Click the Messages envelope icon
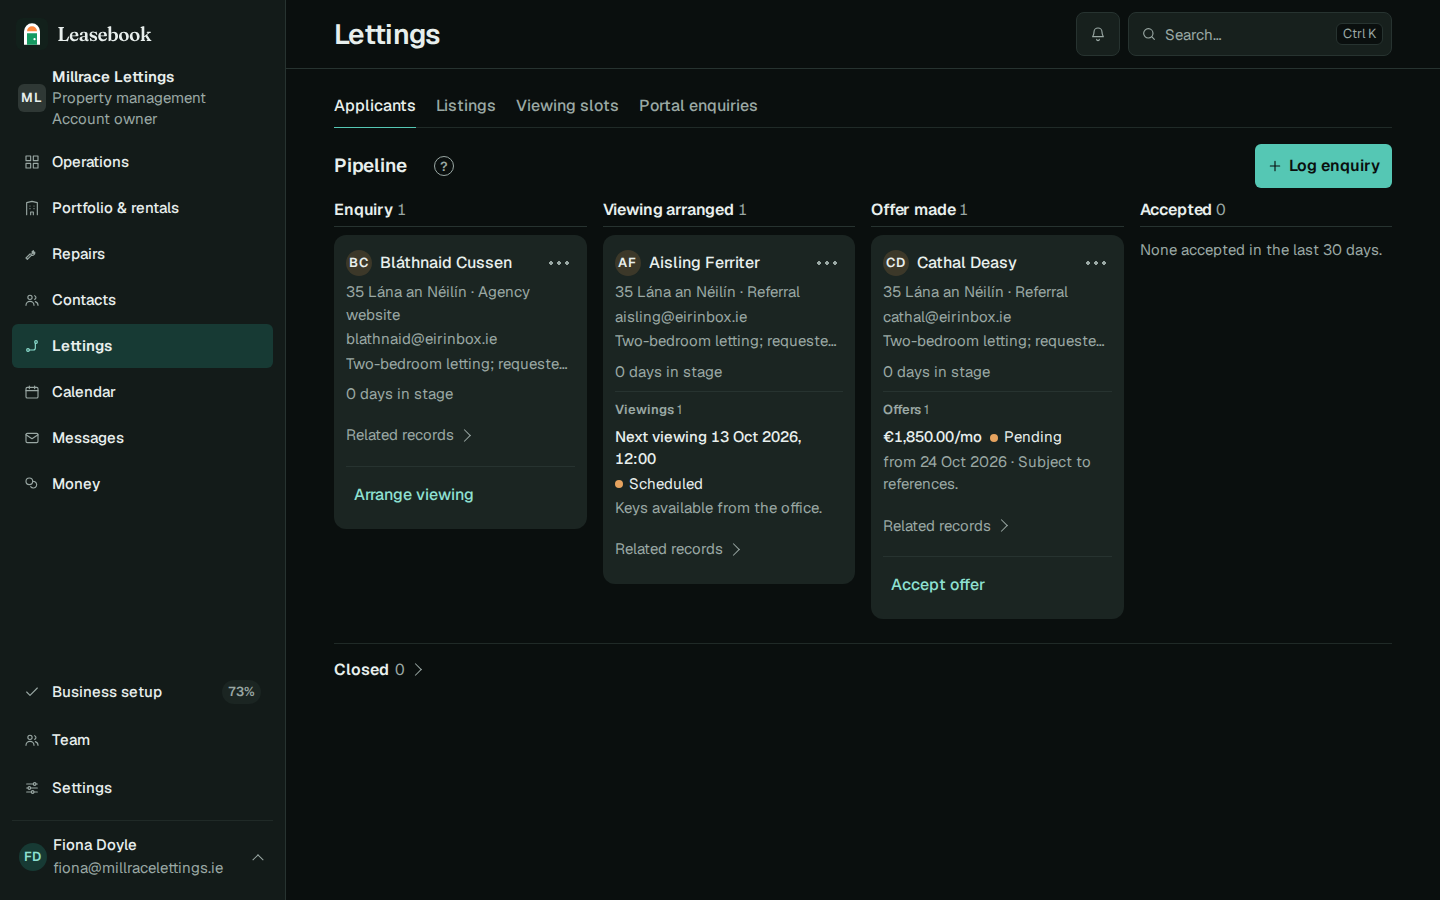This screenshot has height=900, width=1440. pos(32,438)
